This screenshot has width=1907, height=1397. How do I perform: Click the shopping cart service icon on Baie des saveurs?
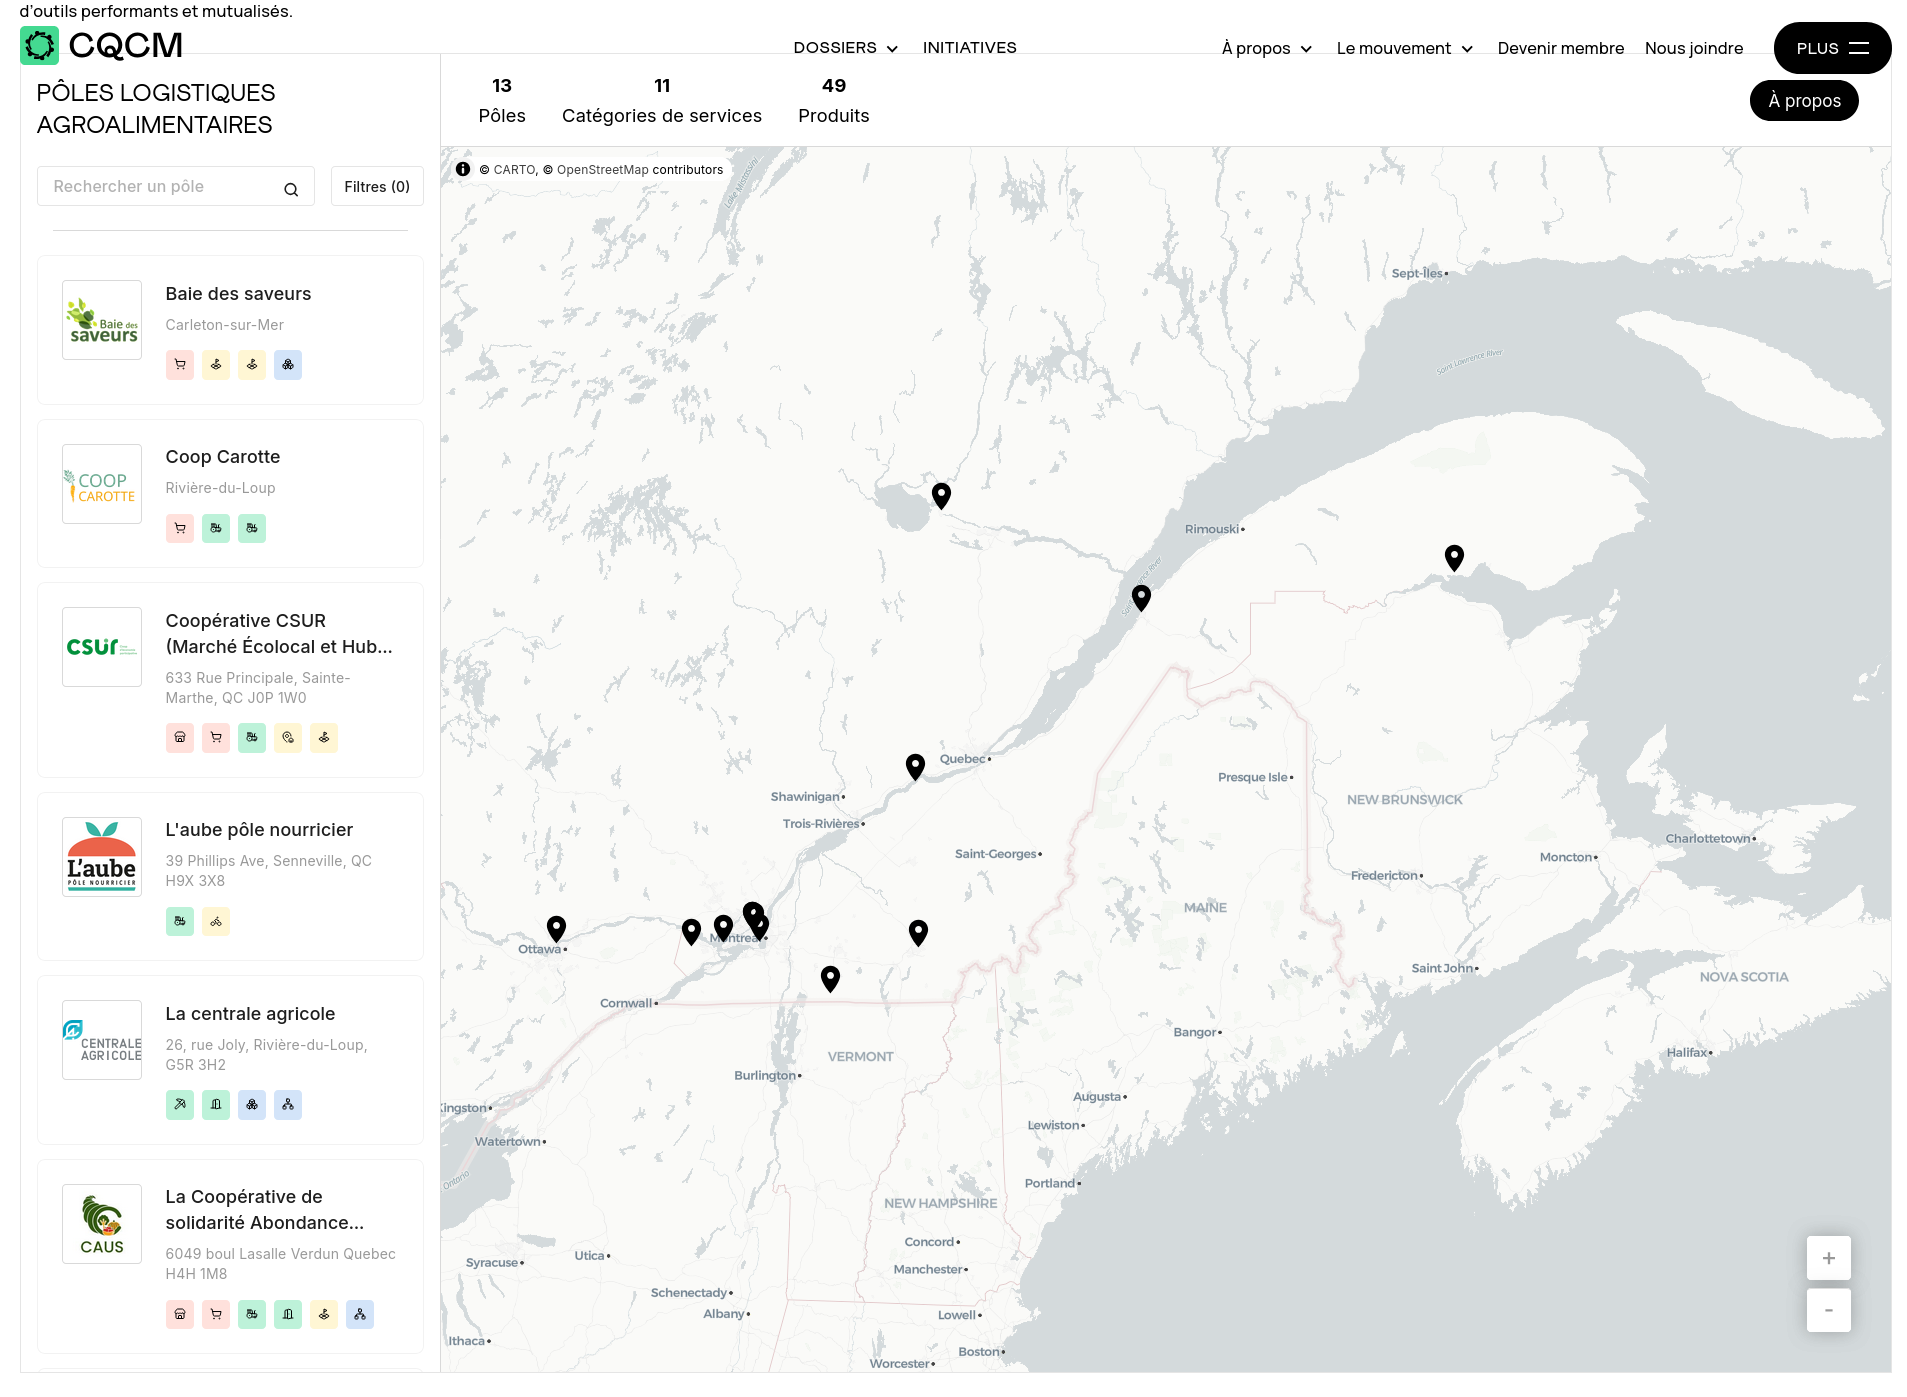180,365
